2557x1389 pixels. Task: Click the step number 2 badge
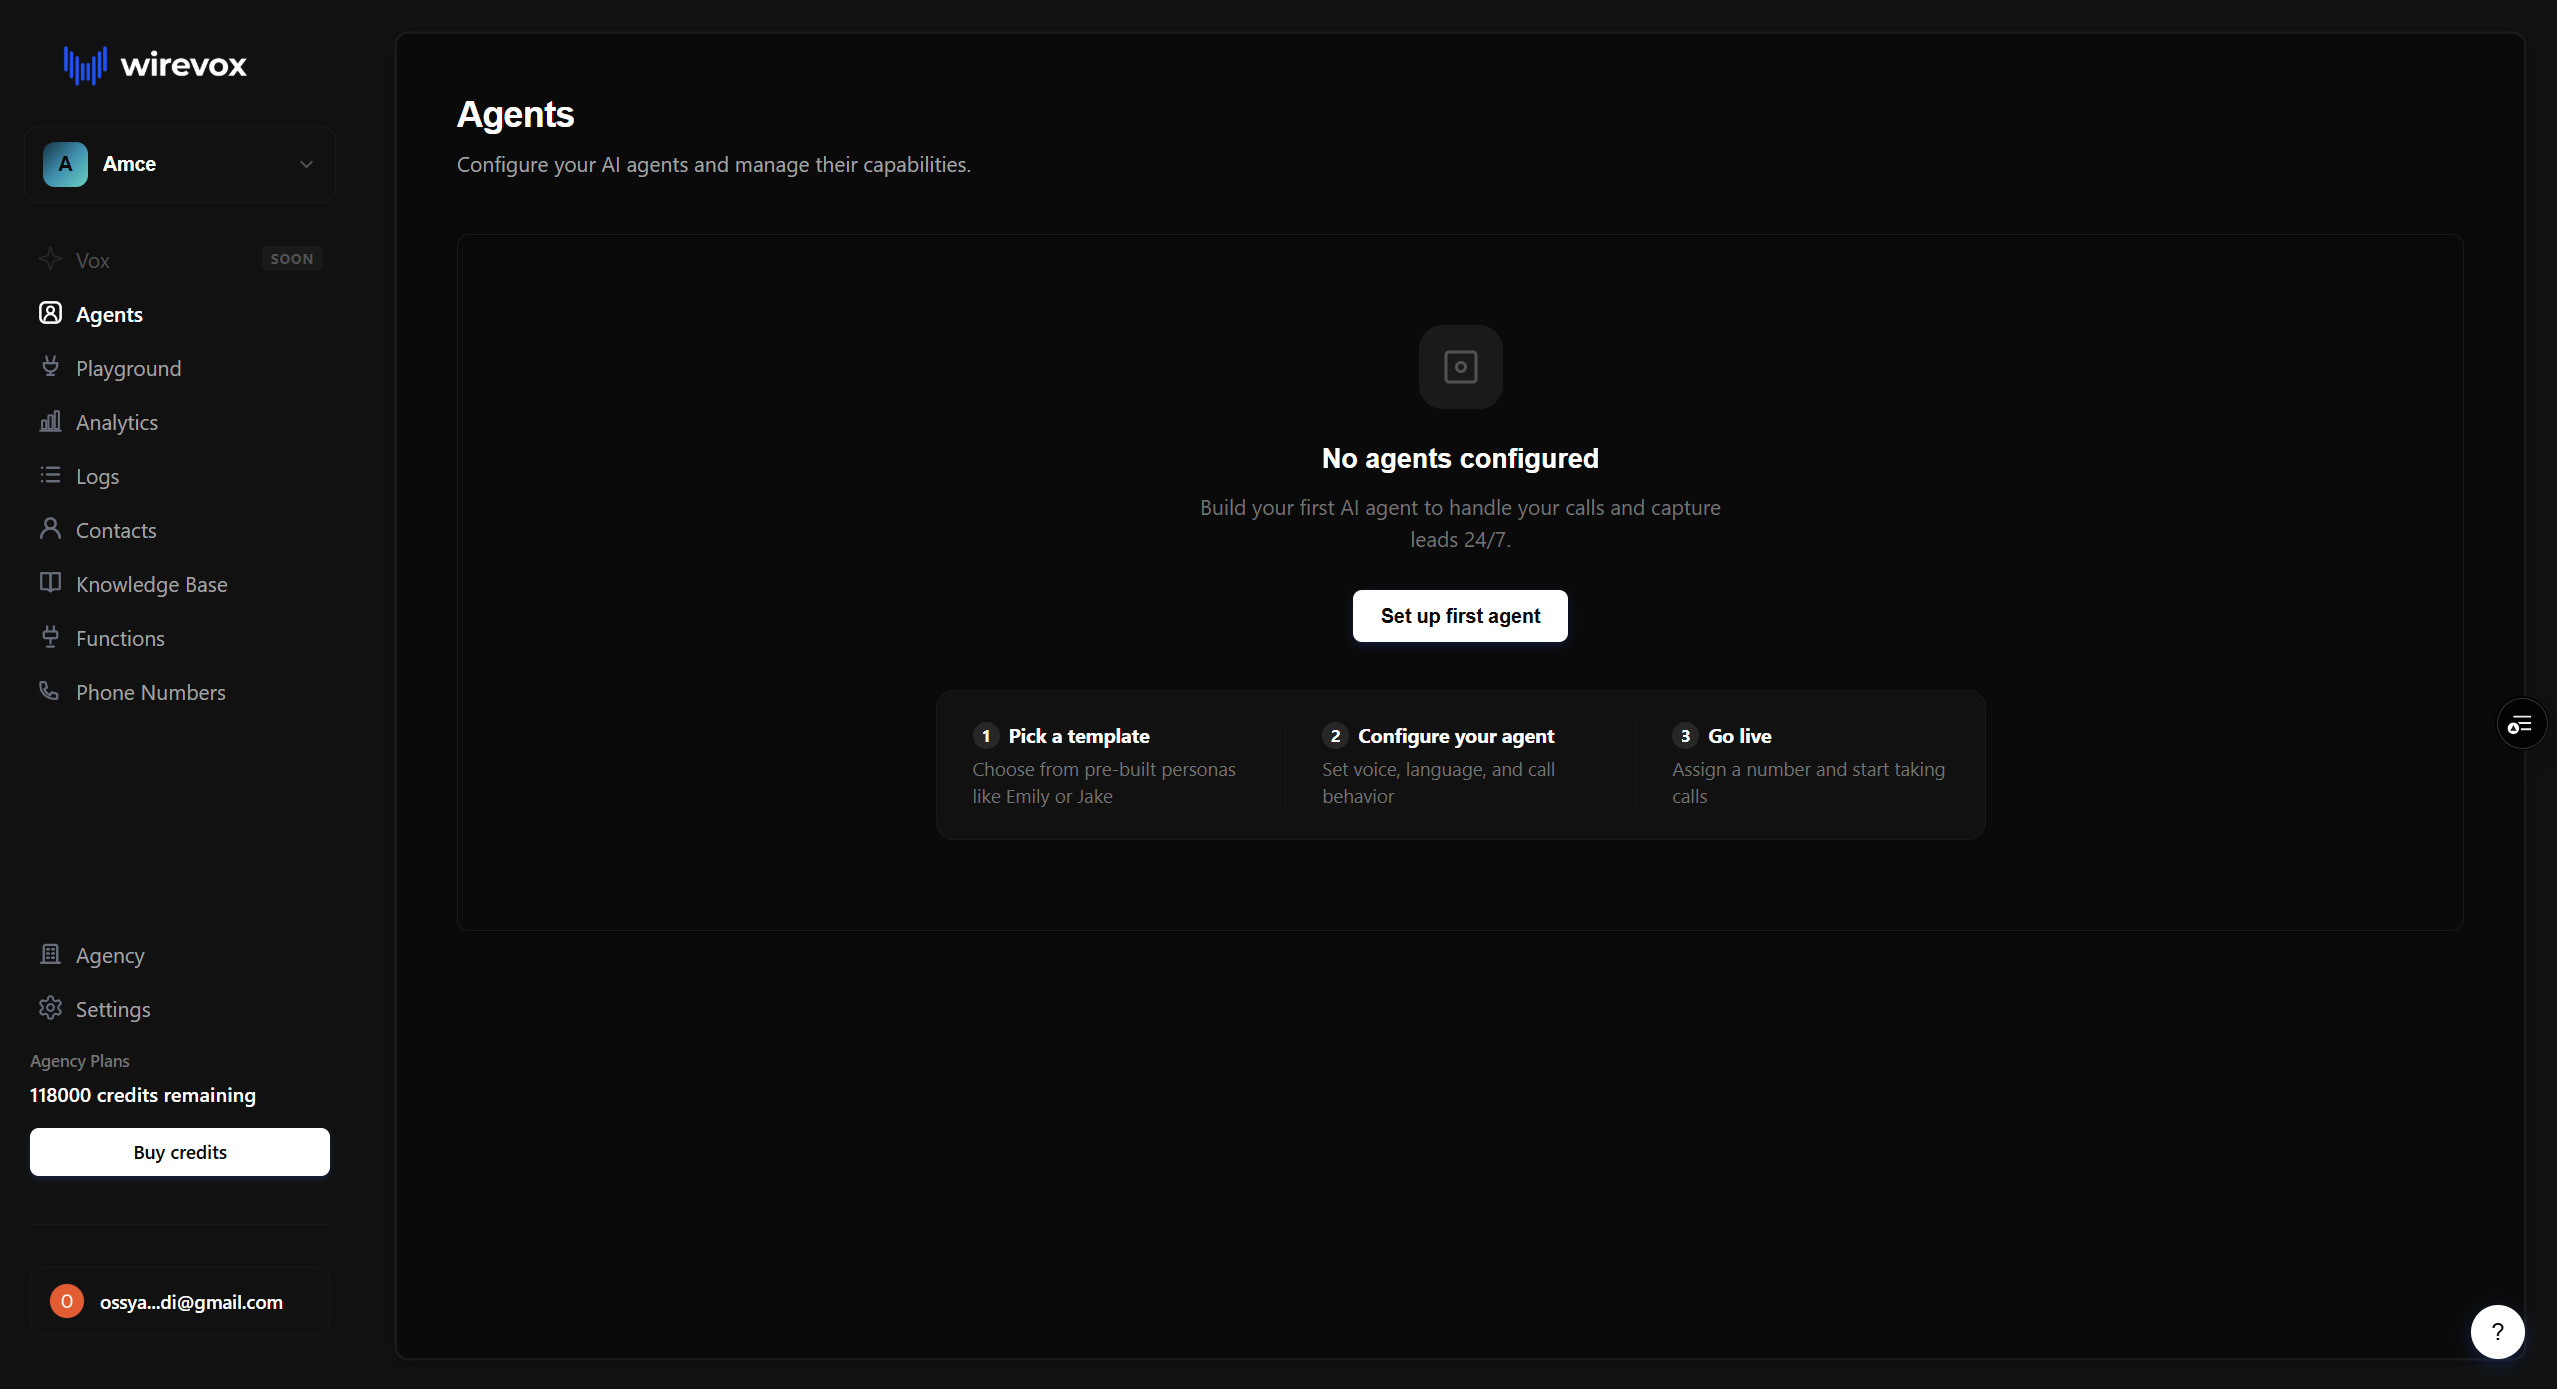coord(1335,736)
